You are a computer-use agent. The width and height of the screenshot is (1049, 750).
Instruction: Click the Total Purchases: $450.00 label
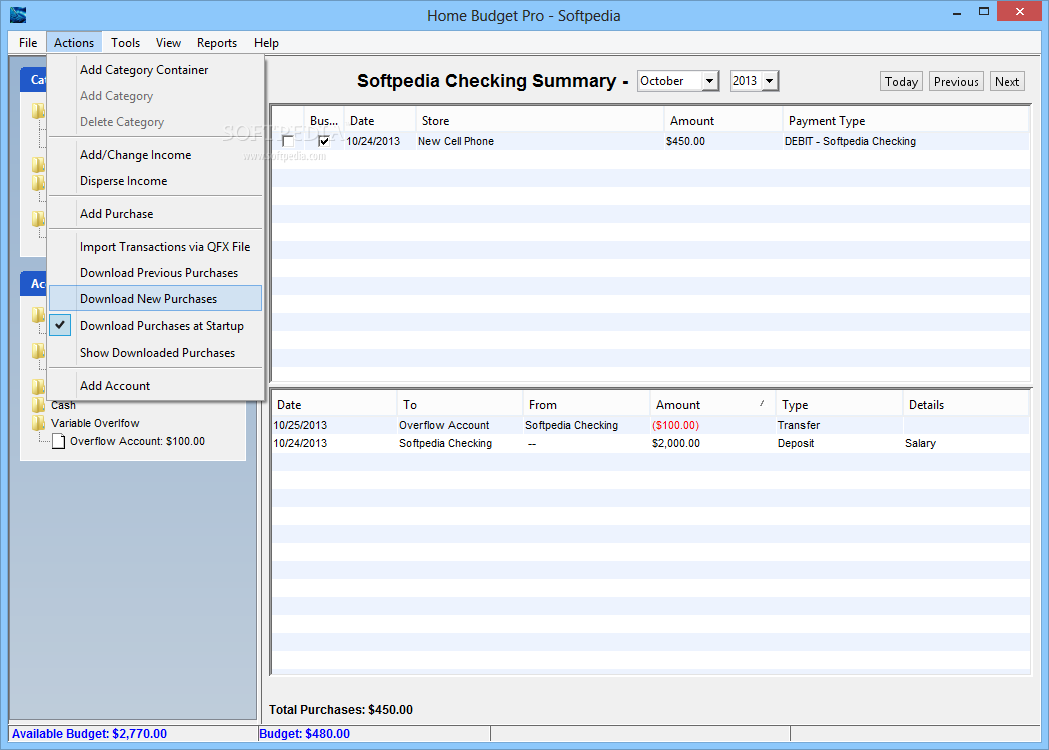click(341, 709)
